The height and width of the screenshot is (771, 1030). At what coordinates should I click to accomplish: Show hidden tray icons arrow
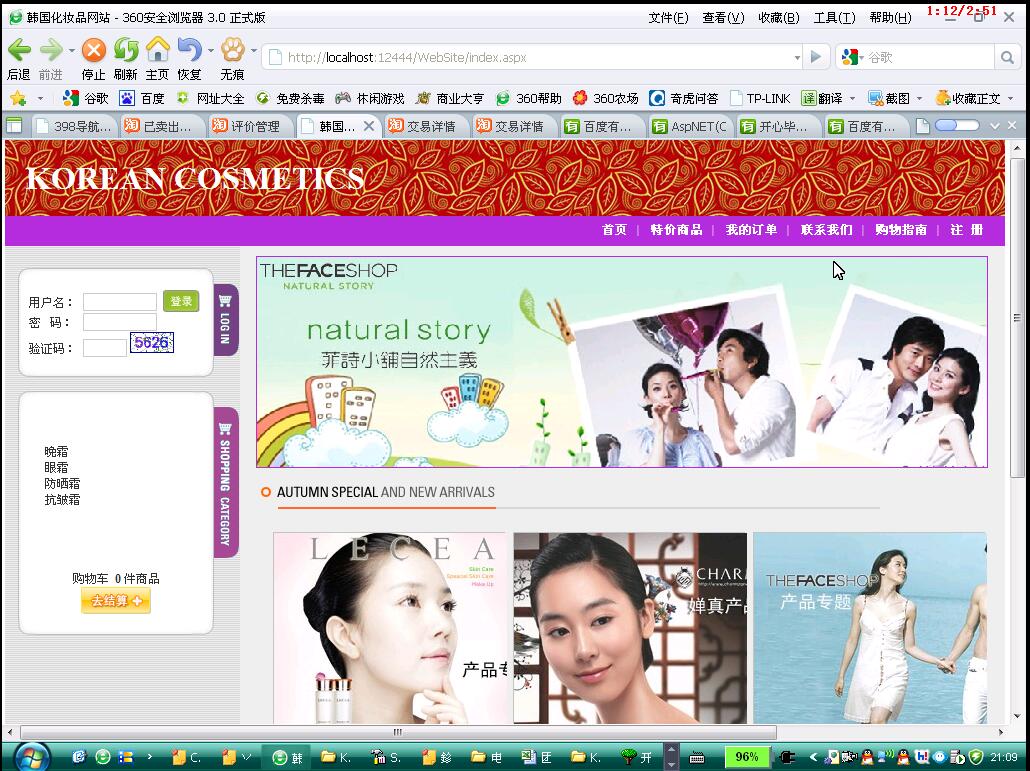tap(813, 757)
